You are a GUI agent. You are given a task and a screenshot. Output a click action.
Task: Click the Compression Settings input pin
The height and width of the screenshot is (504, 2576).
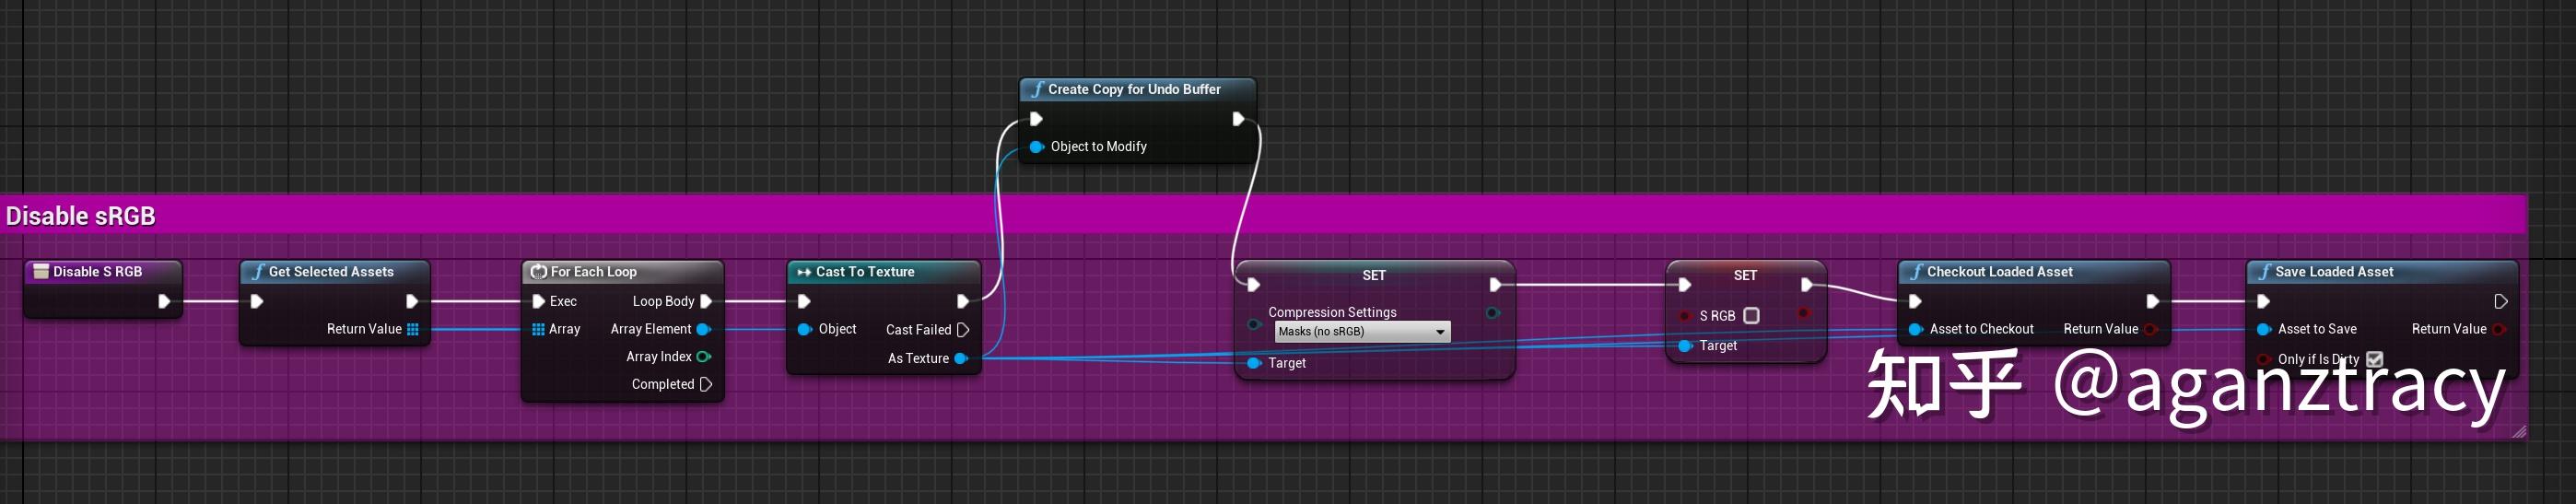[x=1254, y=324]
